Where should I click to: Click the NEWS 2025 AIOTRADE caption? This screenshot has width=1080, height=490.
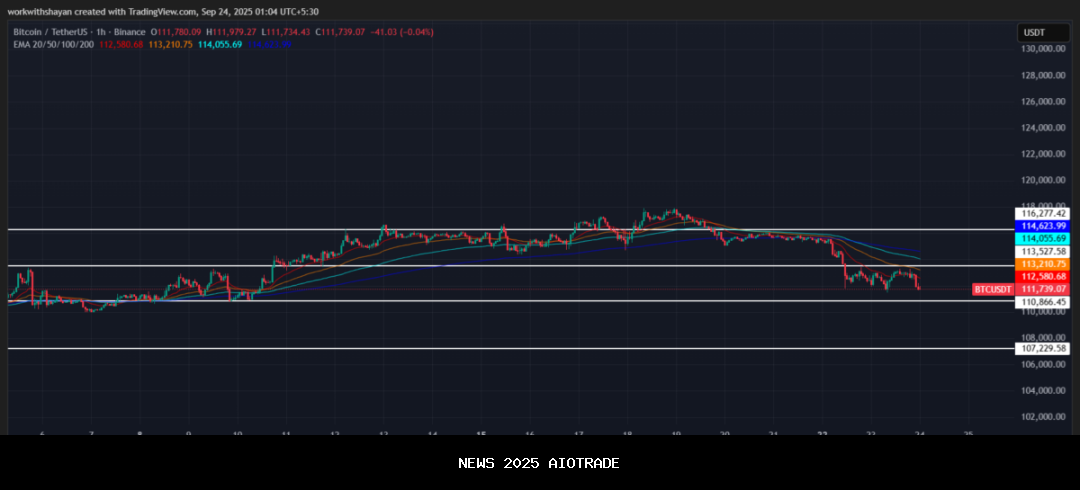pos(539,463)
